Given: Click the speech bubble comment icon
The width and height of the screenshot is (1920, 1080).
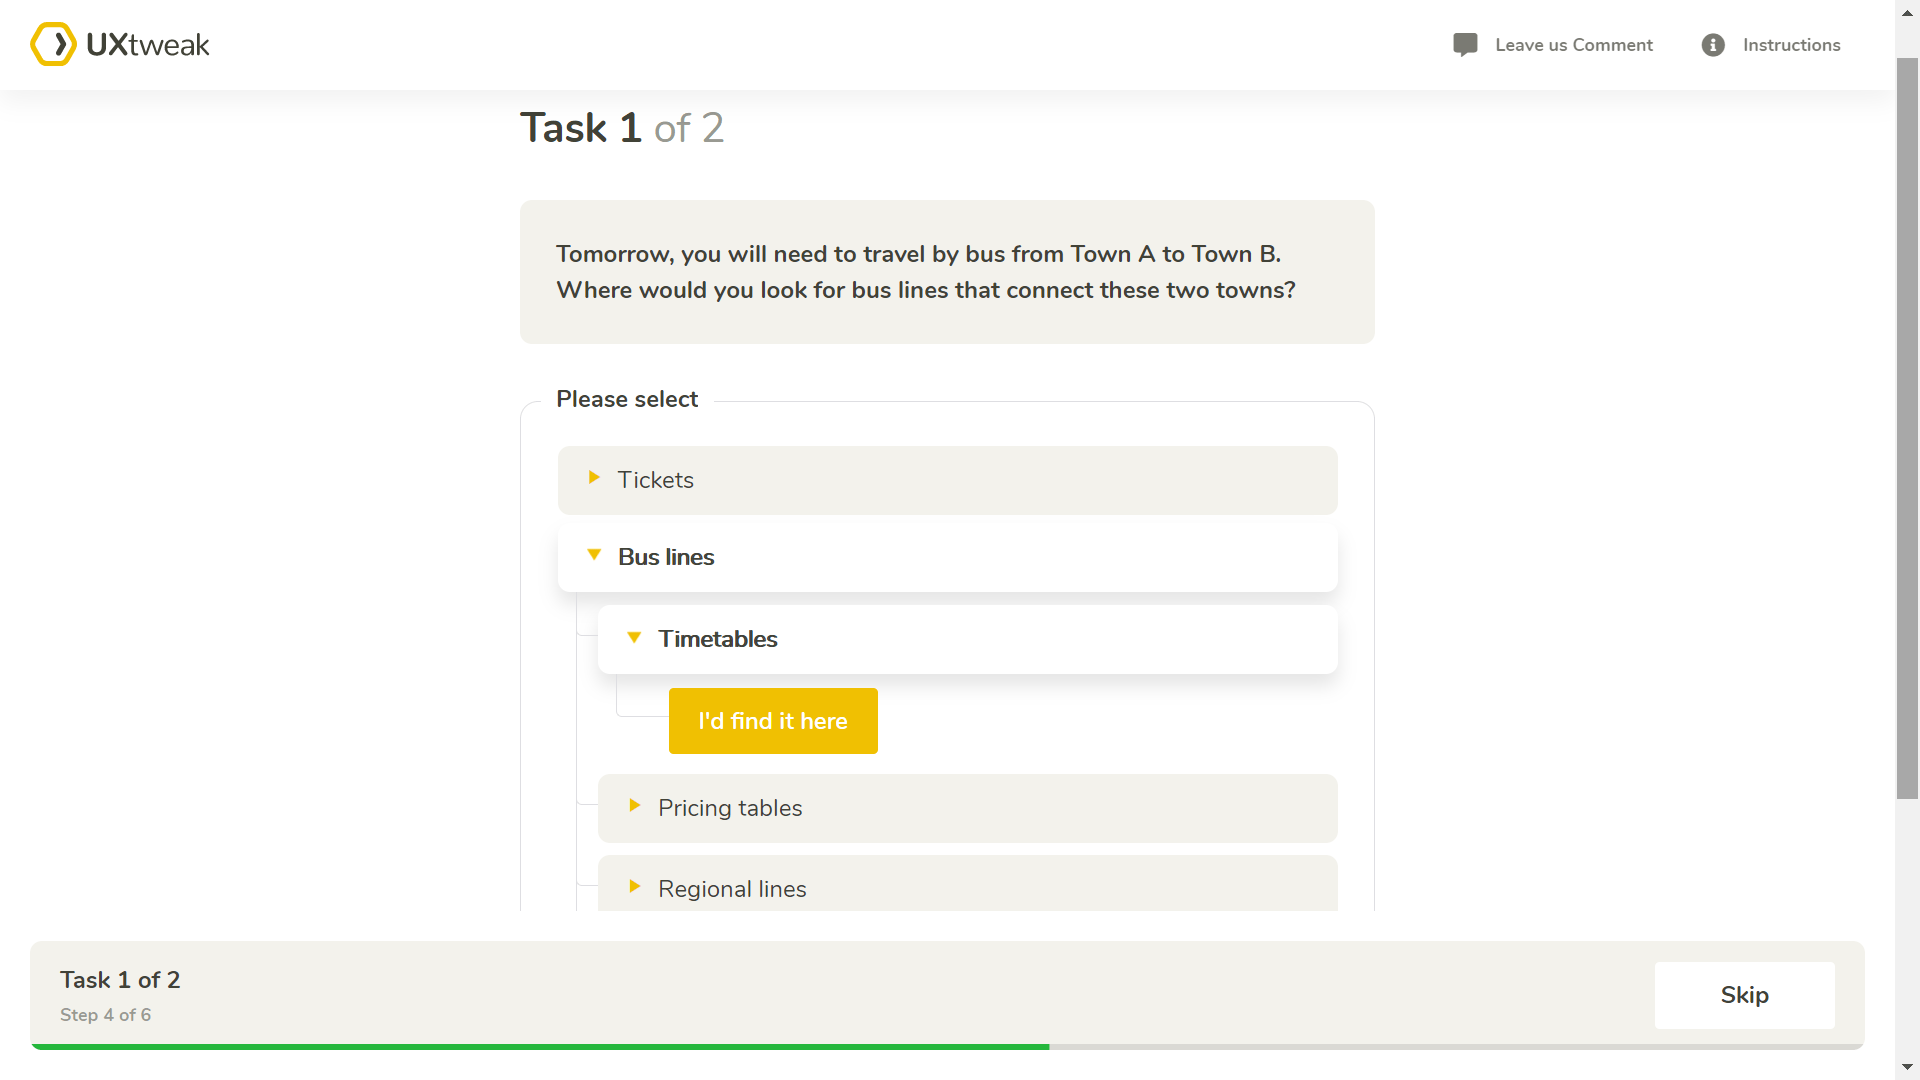Looking at the screenshot, I should coord(1465,45).
